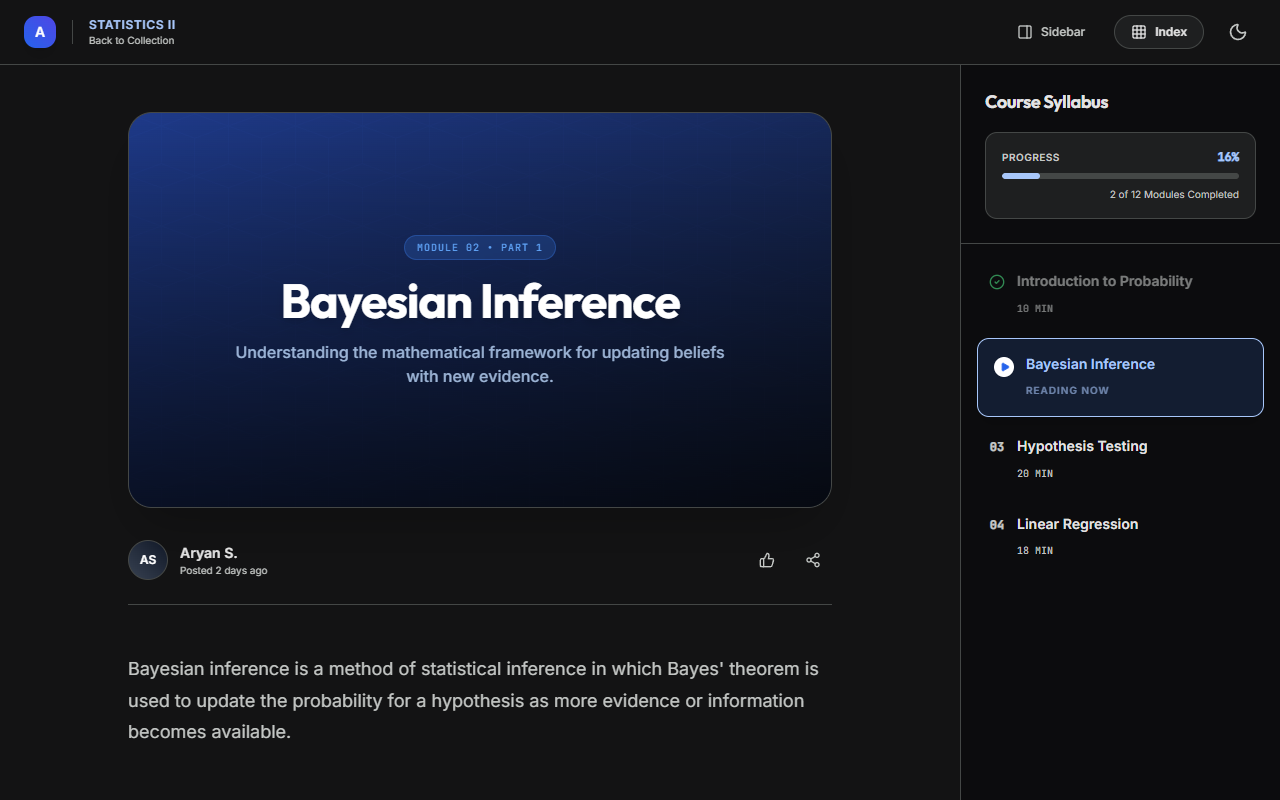Select Introduction to Probability in syllabus
Viewport: 1280px width, 800px height.
coord(1104,282)
